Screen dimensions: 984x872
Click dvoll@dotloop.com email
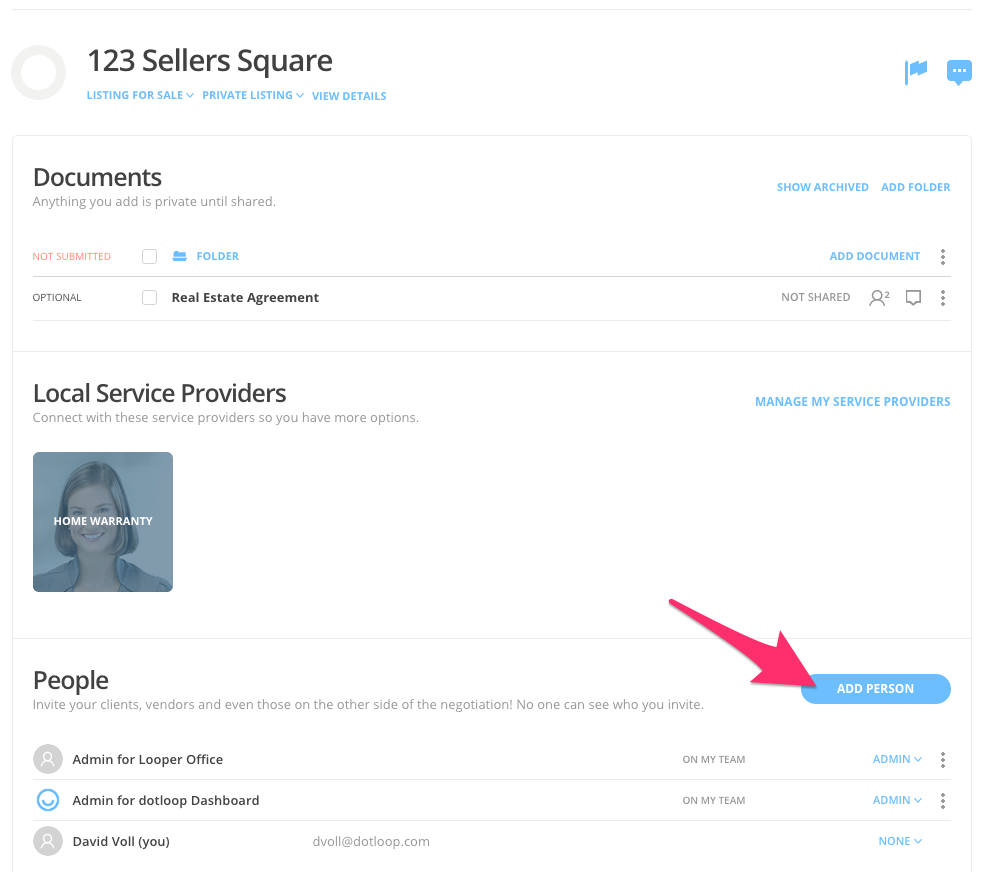(x=371, y=841)
